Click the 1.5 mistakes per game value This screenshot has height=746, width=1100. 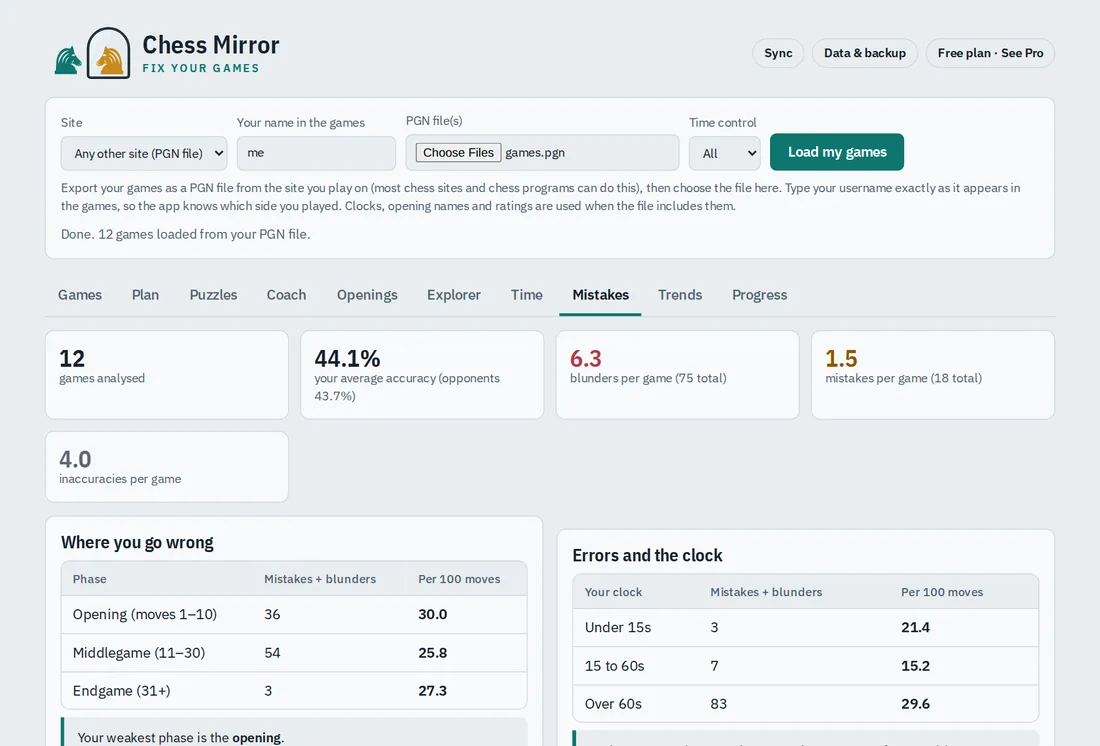click(841, 359)
